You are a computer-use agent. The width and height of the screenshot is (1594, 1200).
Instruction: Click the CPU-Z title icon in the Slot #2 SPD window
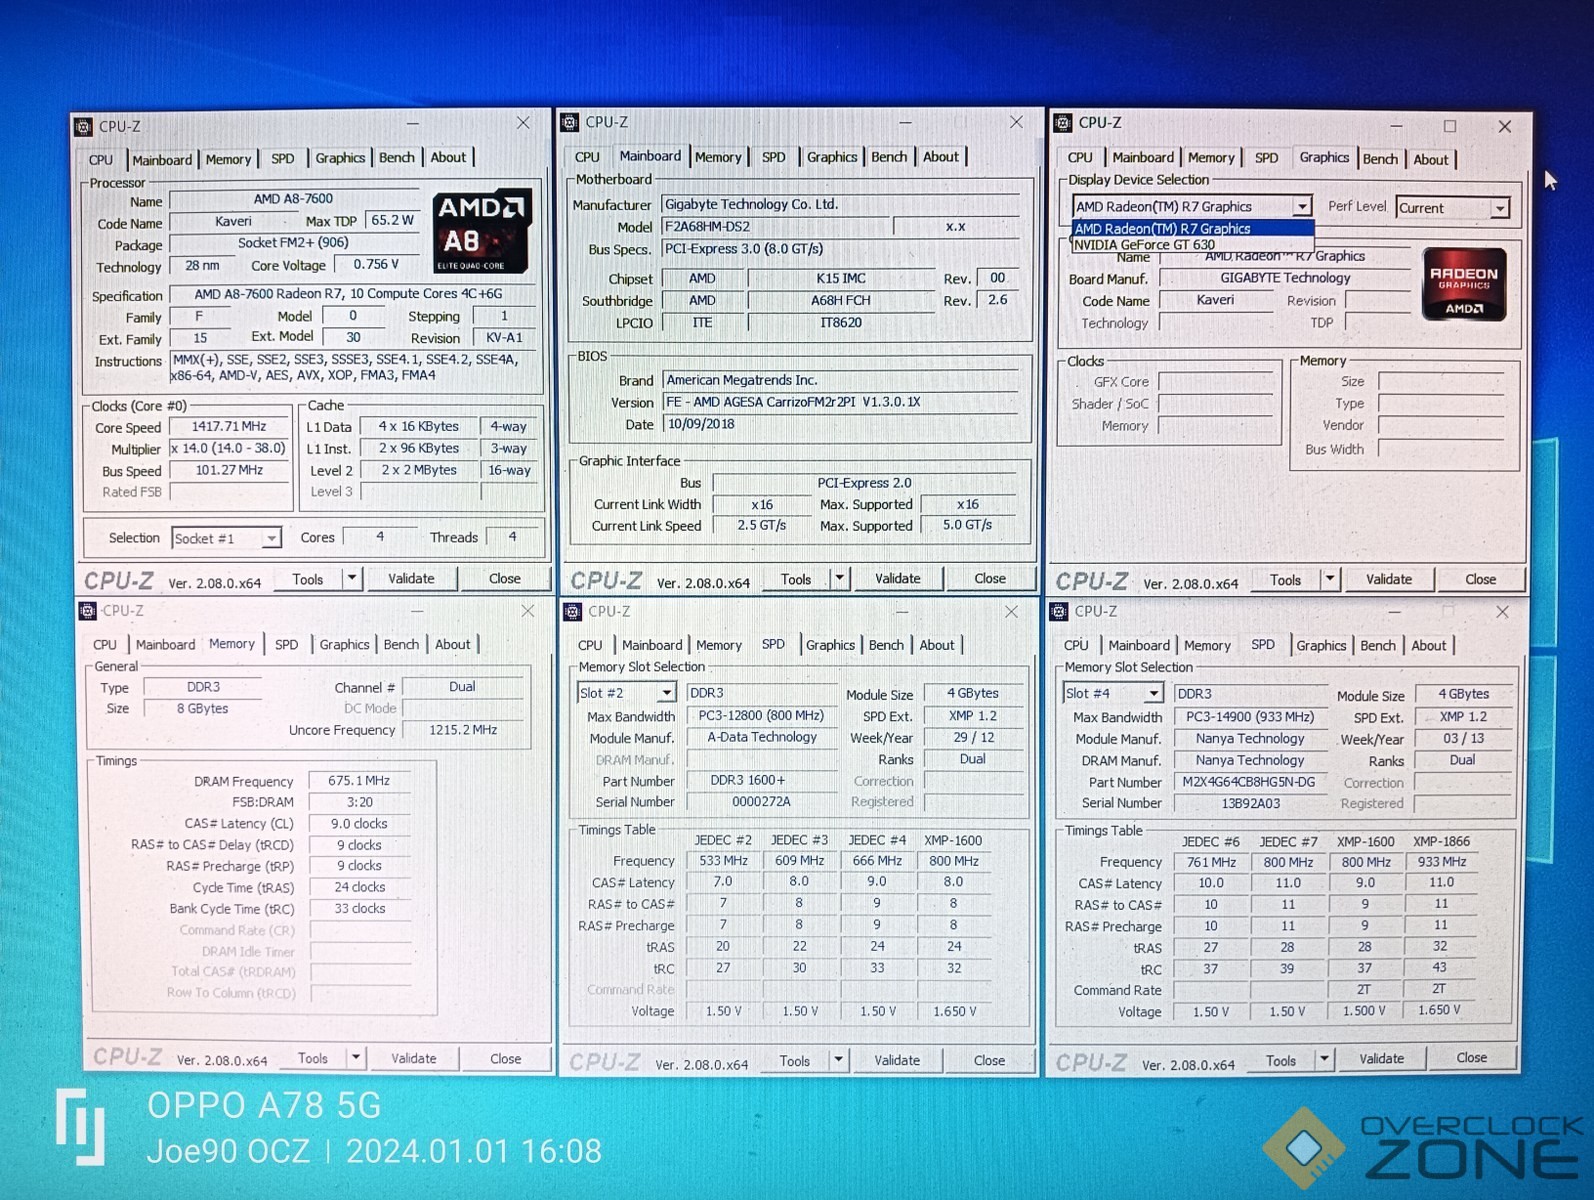coord(573,611)
